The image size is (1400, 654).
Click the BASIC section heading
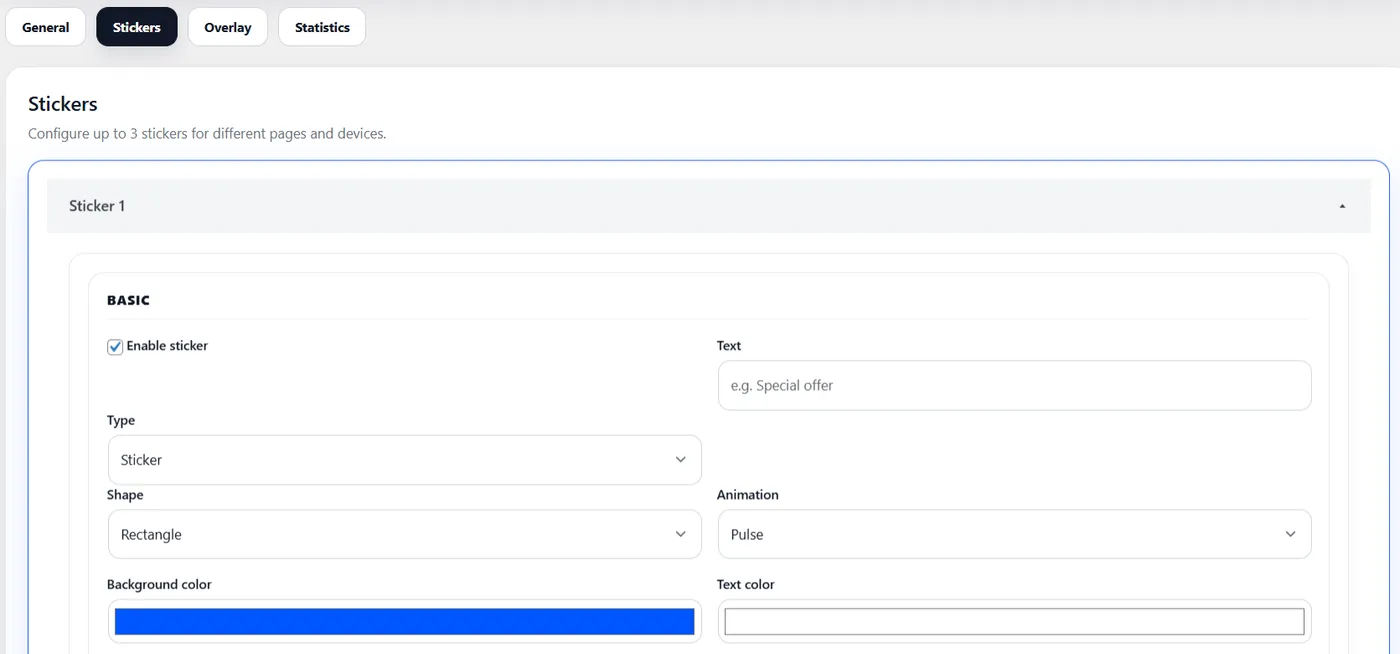[128, 300]
